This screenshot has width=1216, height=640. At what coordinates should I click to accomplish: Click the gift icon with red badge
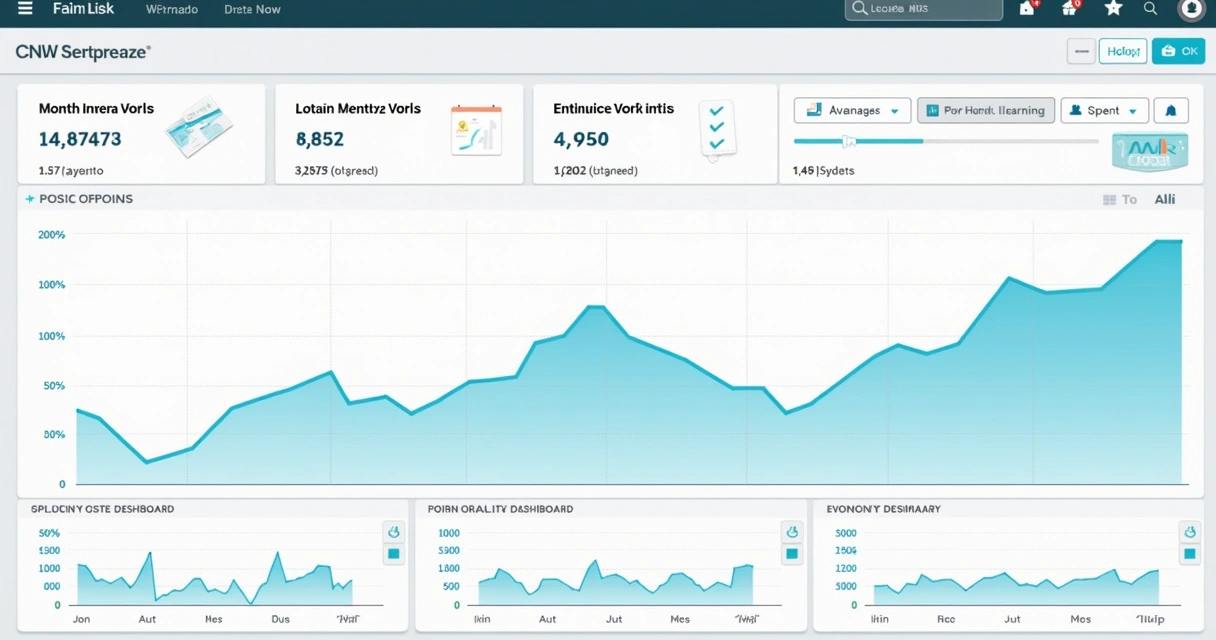[1068, 9]
